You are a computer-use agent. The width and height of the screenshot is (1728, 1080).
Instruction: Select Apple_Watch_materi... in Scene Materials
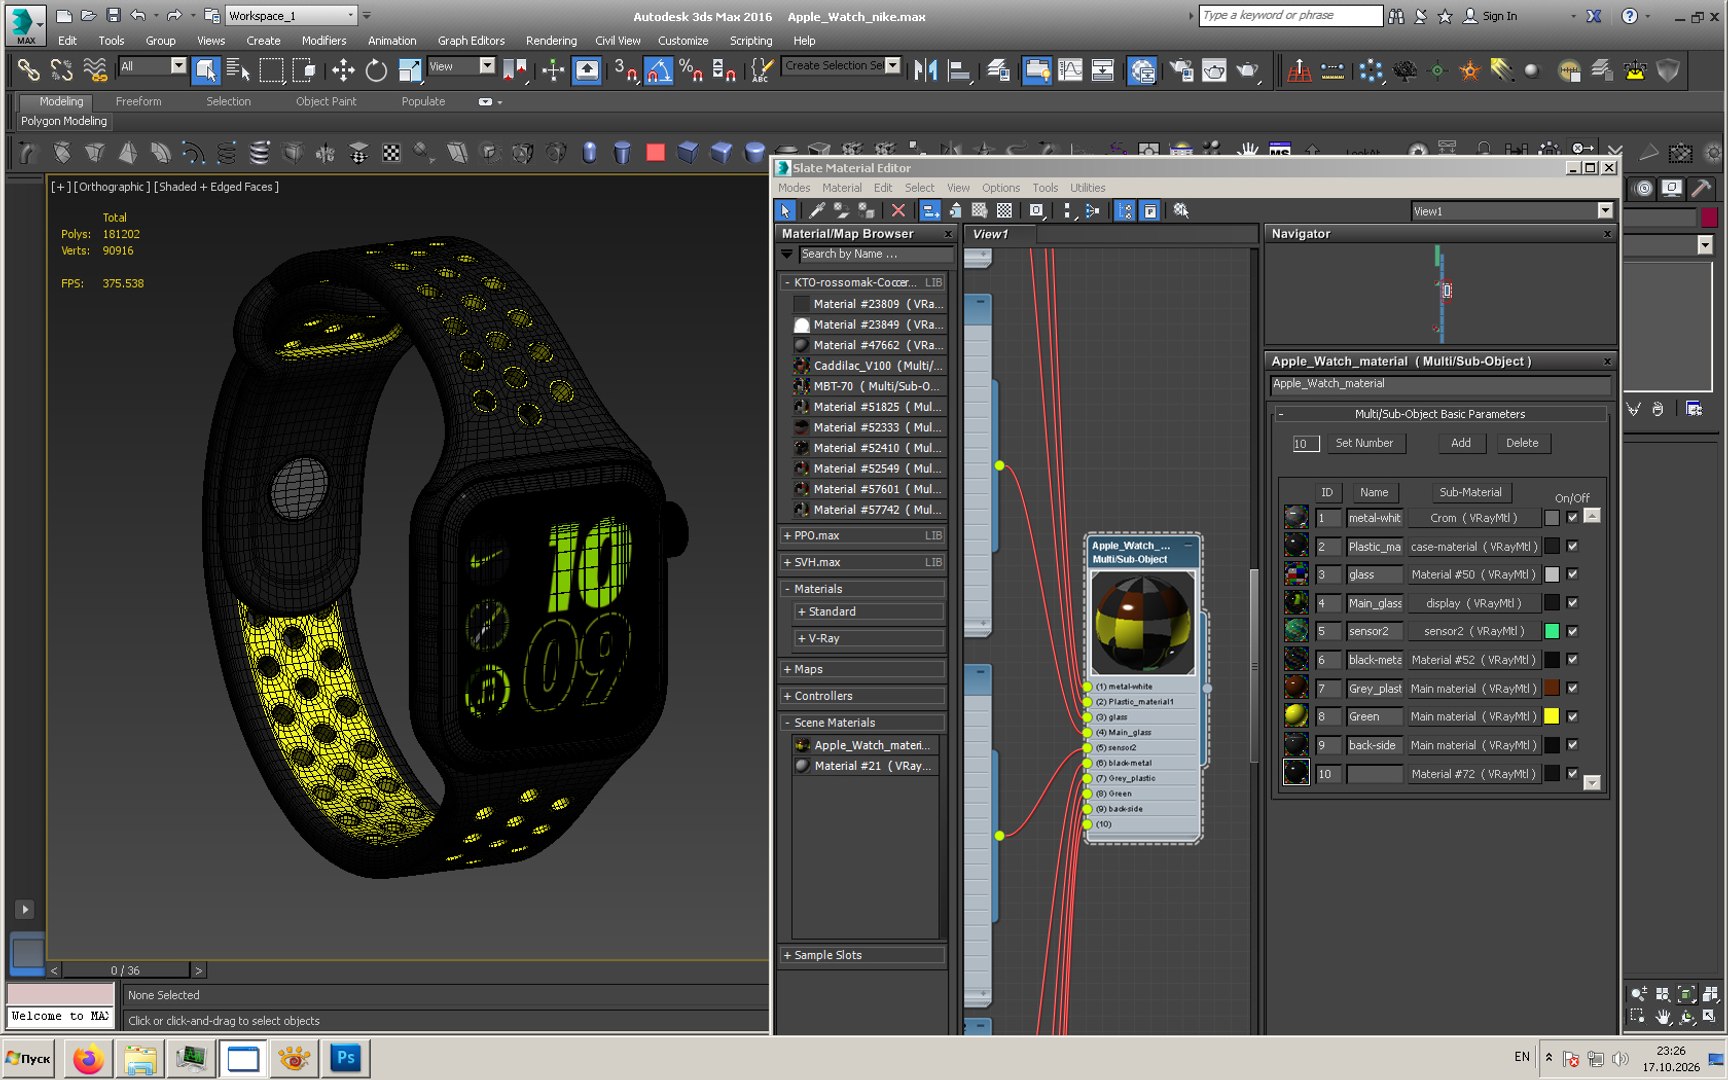866,745
